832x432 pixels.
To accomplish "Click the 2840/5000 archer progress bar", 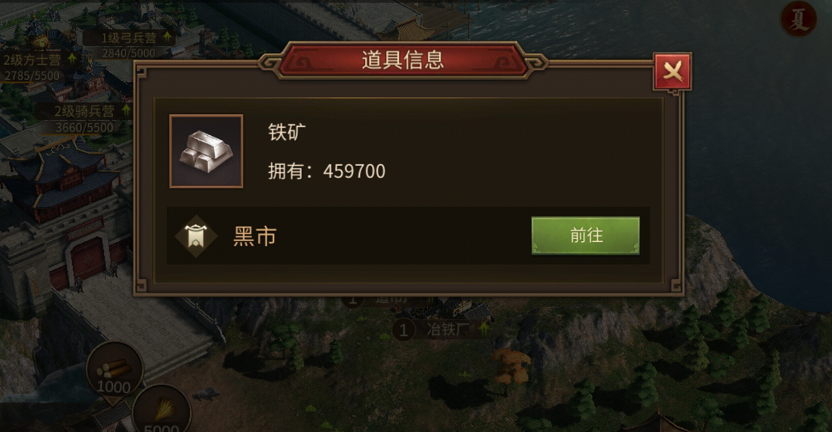I will point(129,53).
